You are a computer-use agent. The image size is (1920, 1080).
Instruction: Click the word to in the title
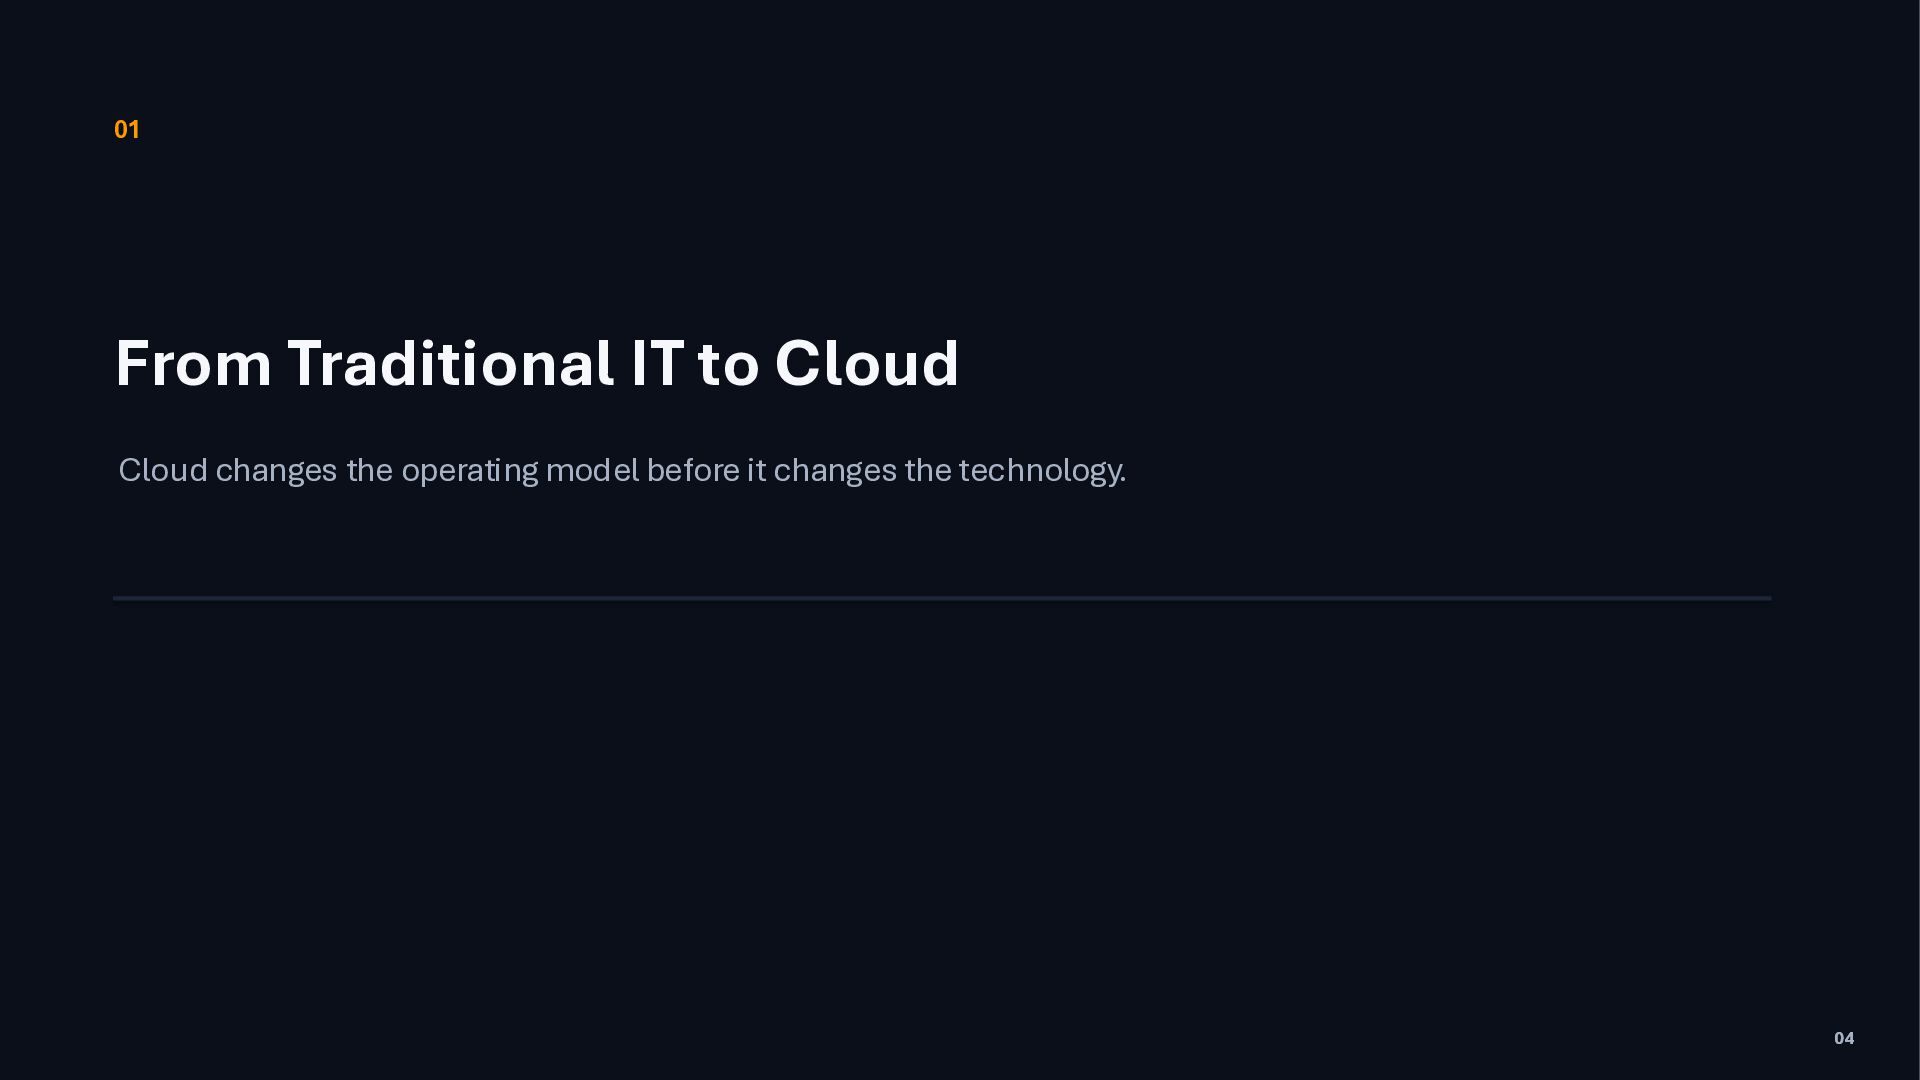729,365
